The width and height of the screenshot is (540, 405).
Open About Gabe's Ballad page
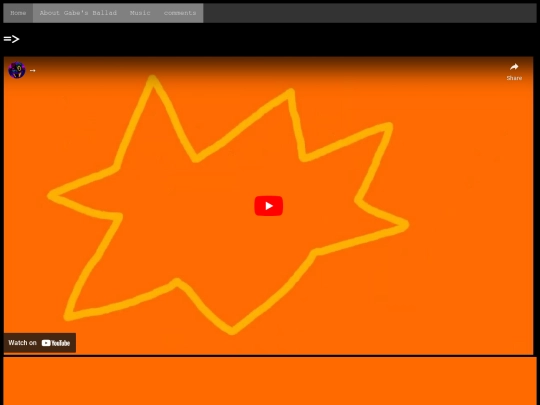click(78, 13)
